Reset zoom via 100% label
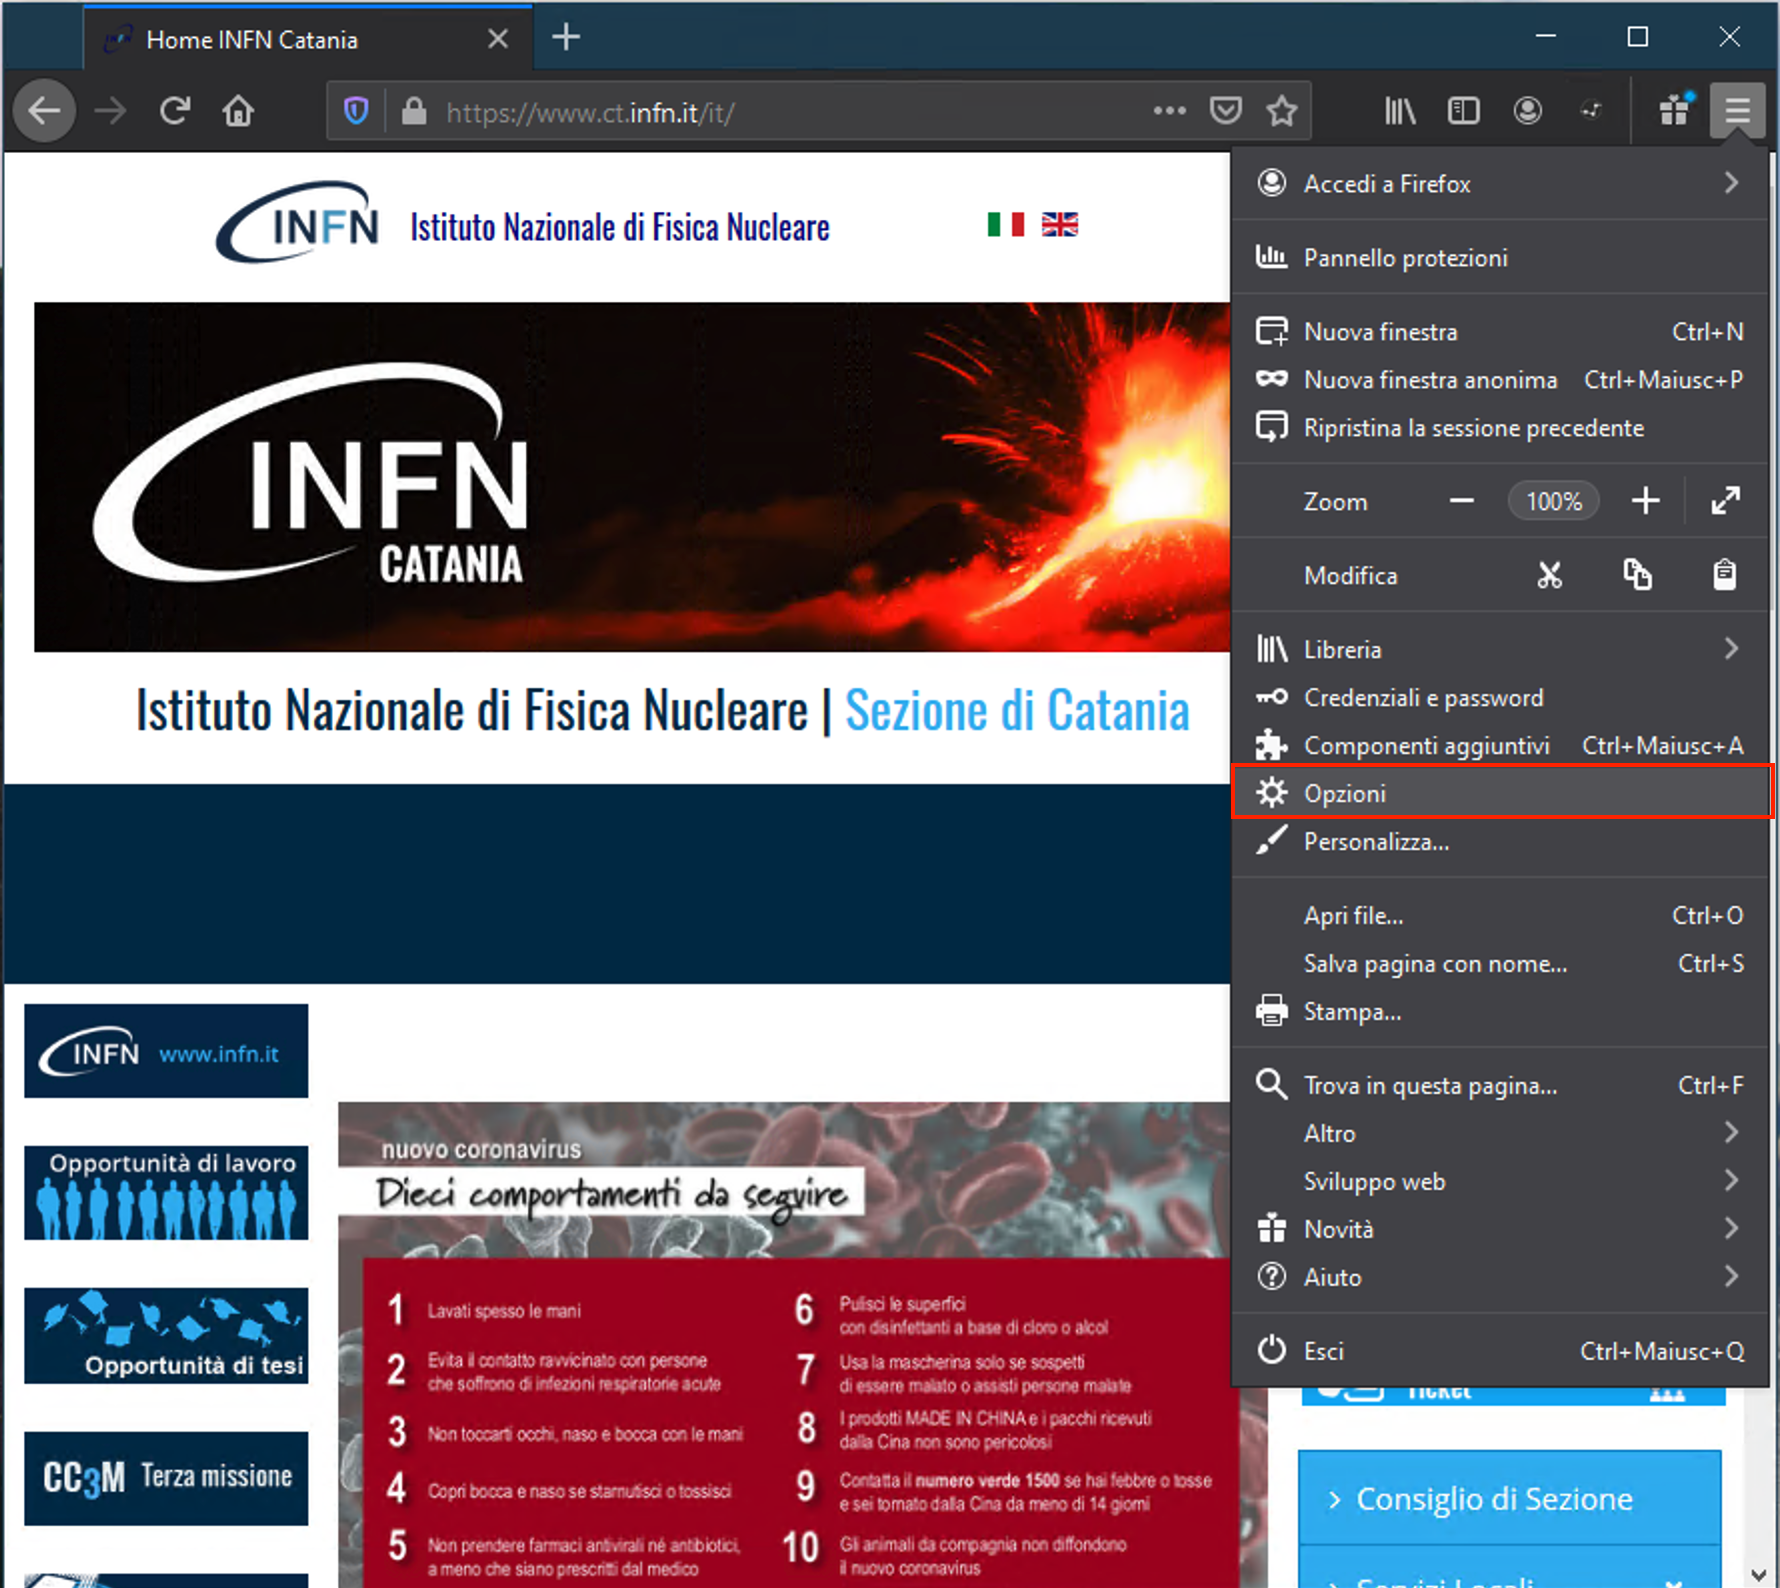The height and width of the screenshot is (1588, 1780). (1553, 501)
